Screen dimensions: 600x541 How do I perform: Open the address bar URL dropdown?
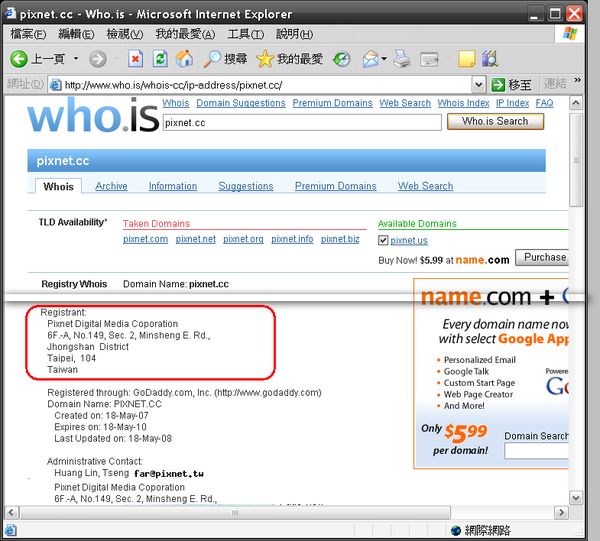click(478, 85)
